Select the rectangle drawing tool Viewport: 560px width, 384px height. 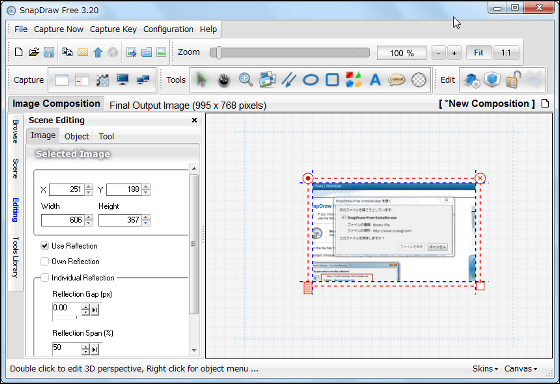coord(332,80)
